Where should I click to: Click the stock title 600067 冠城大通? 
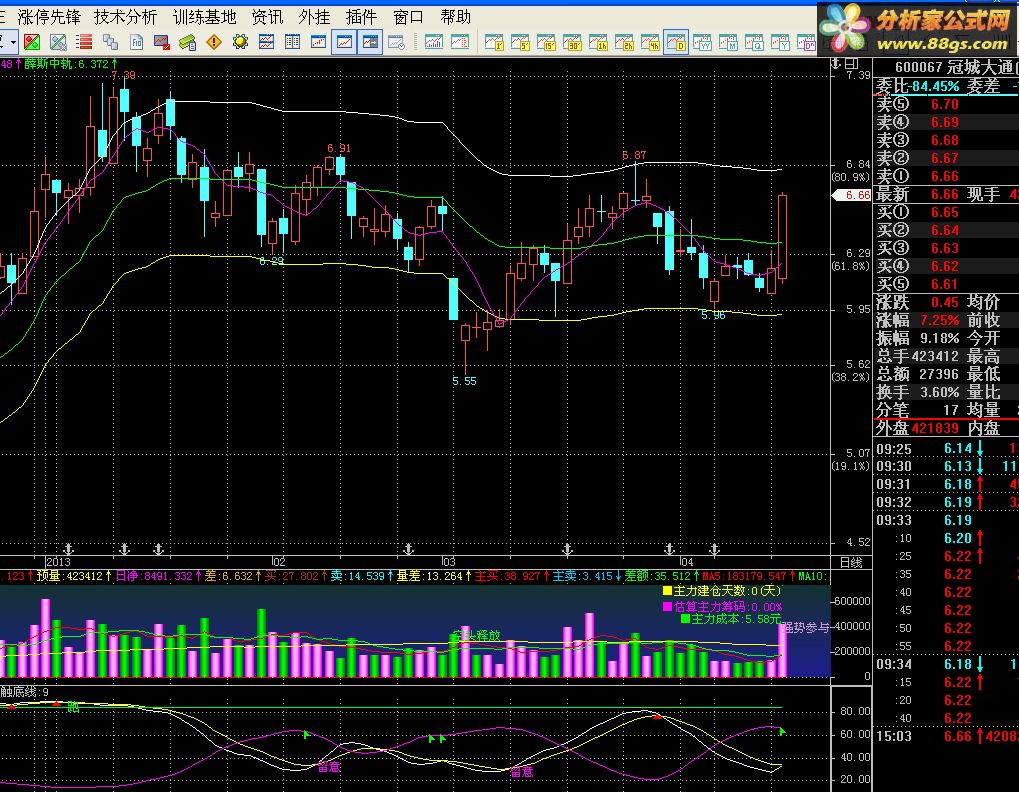point(954,67)
